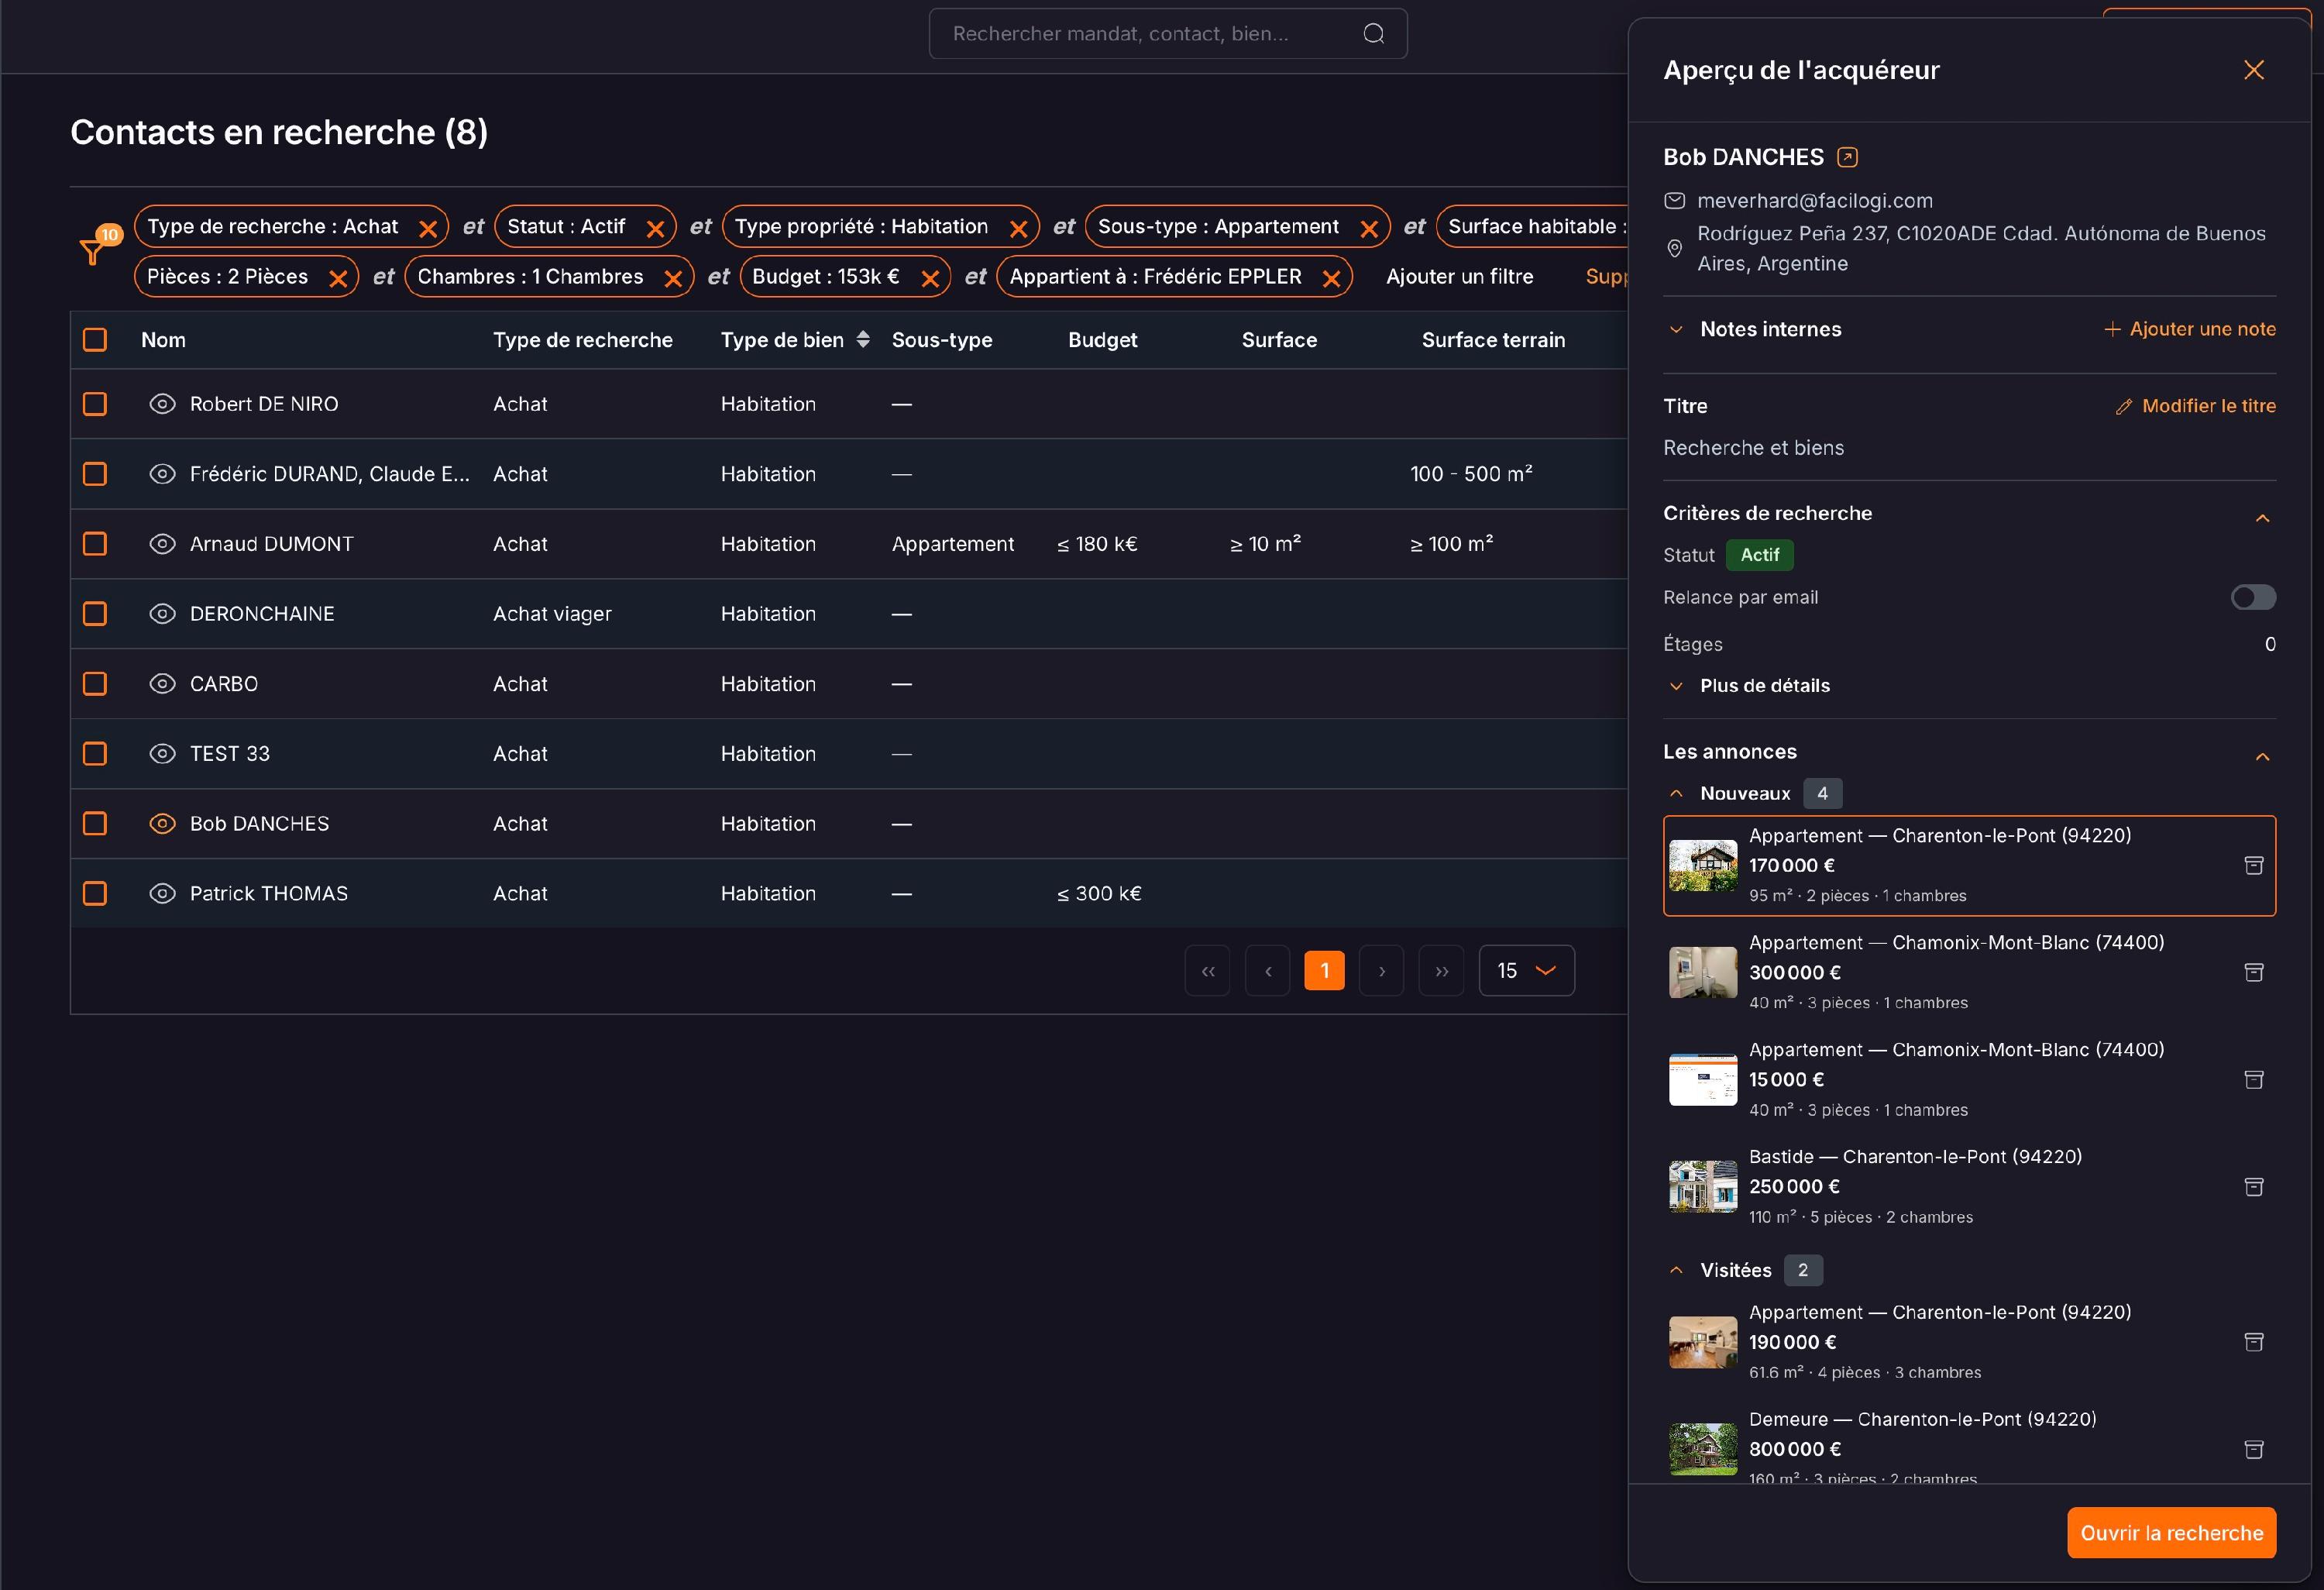Open Bob DANCHES contact via external link icon
The height and width of the screenshot is (1590, 2324).
point(1848,157)
